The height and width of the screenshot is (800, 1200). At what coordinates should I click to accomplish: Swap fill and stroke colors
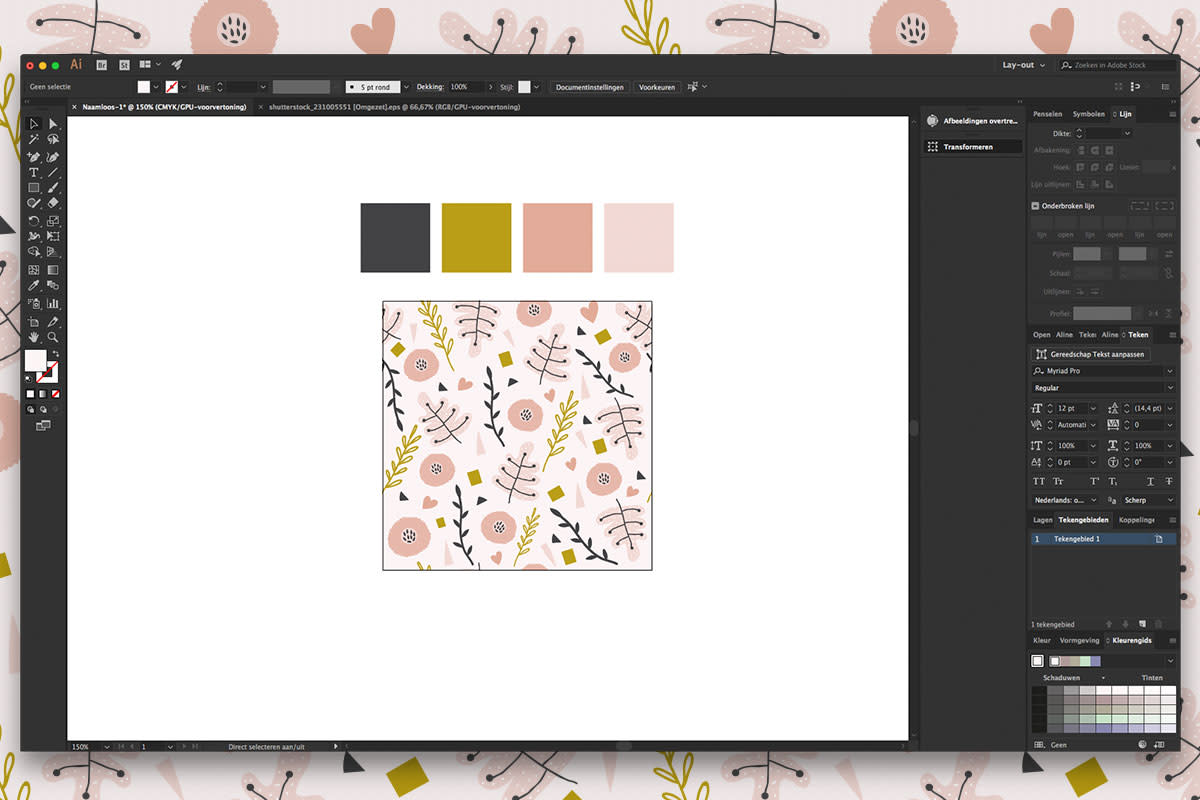pyautogui.click(x=55, y=354)
